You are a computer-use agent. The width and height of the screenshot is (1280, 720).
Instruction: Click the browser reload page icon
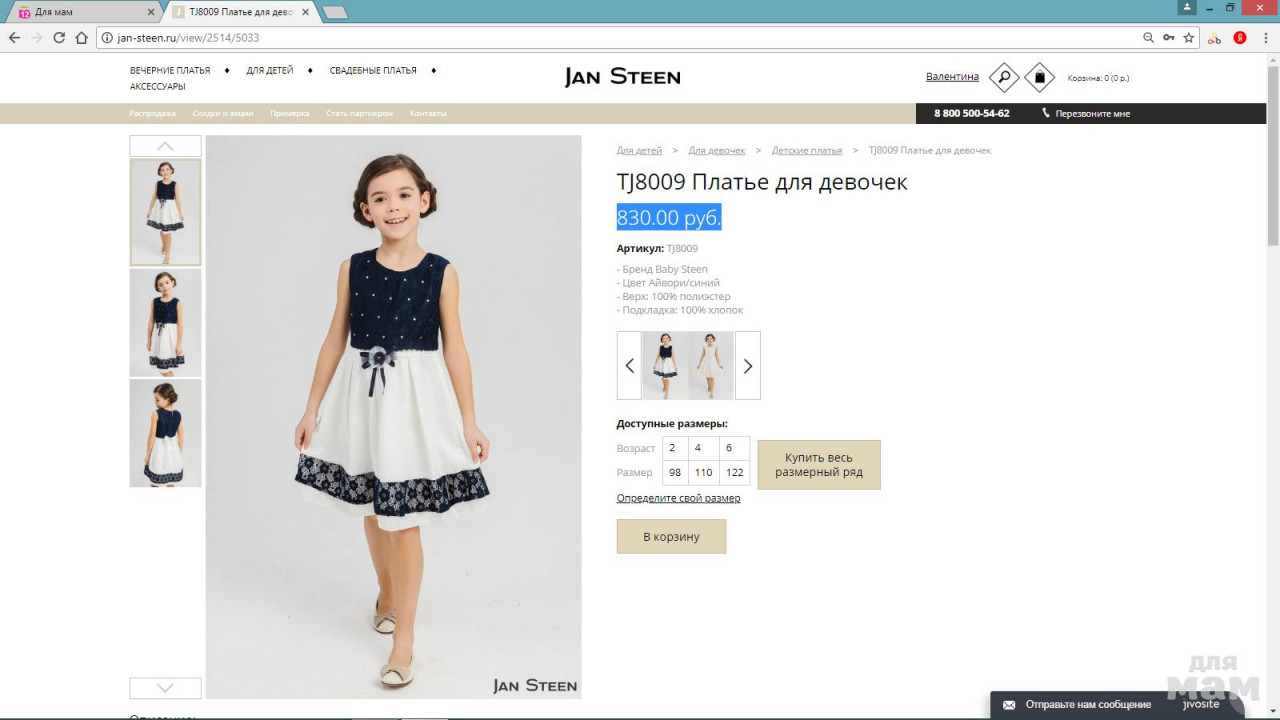(59, 38)
